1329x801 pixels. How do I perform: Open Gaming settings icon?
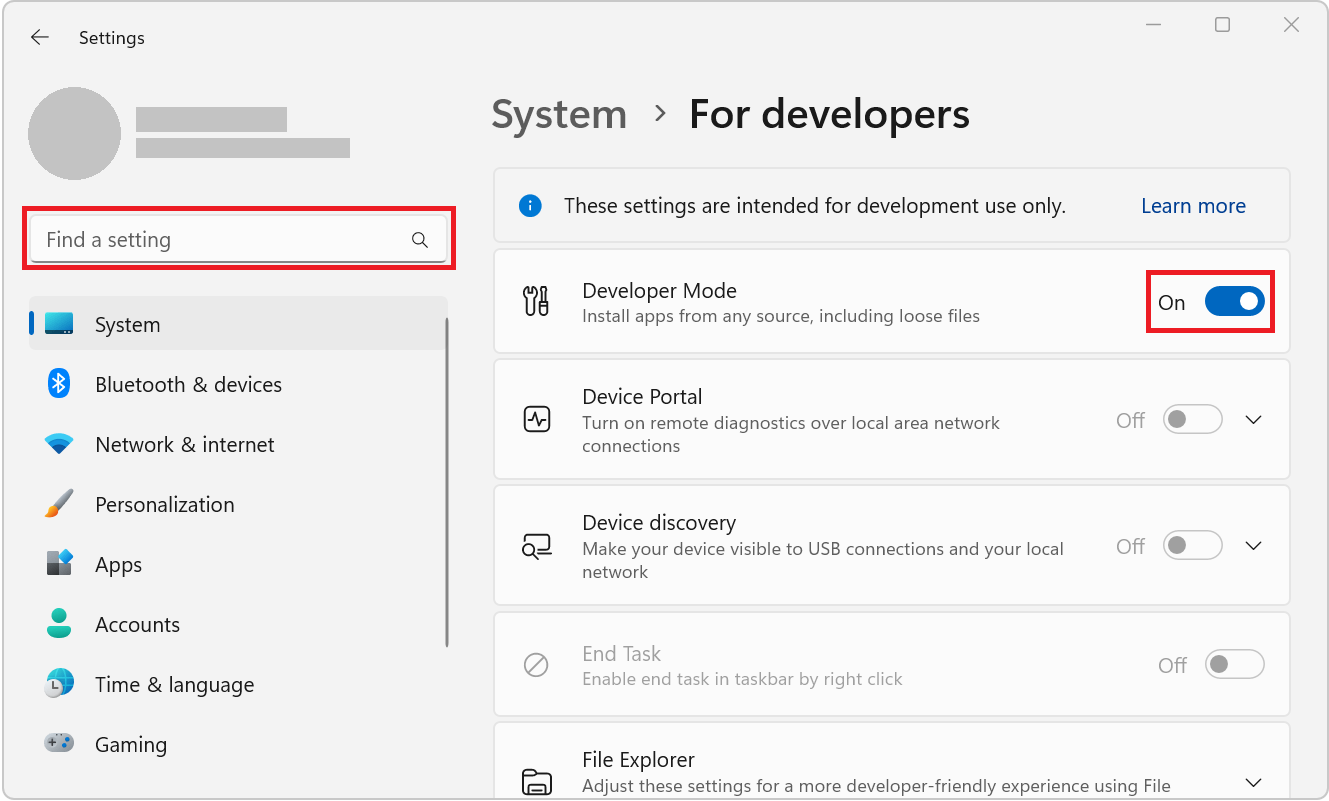[x=58, y=744]
